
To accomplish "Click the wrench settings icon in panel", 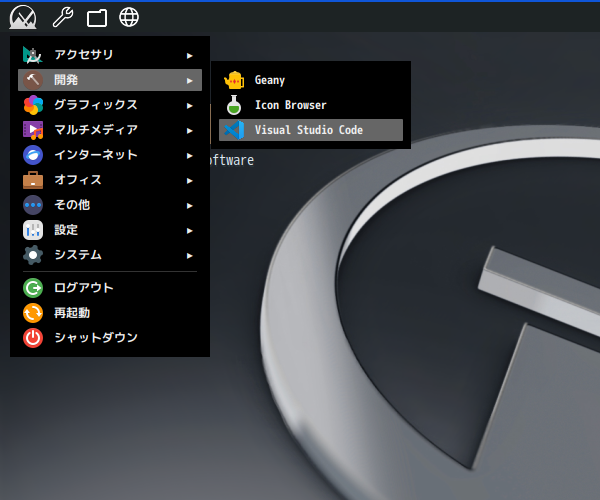I will 62,17.
